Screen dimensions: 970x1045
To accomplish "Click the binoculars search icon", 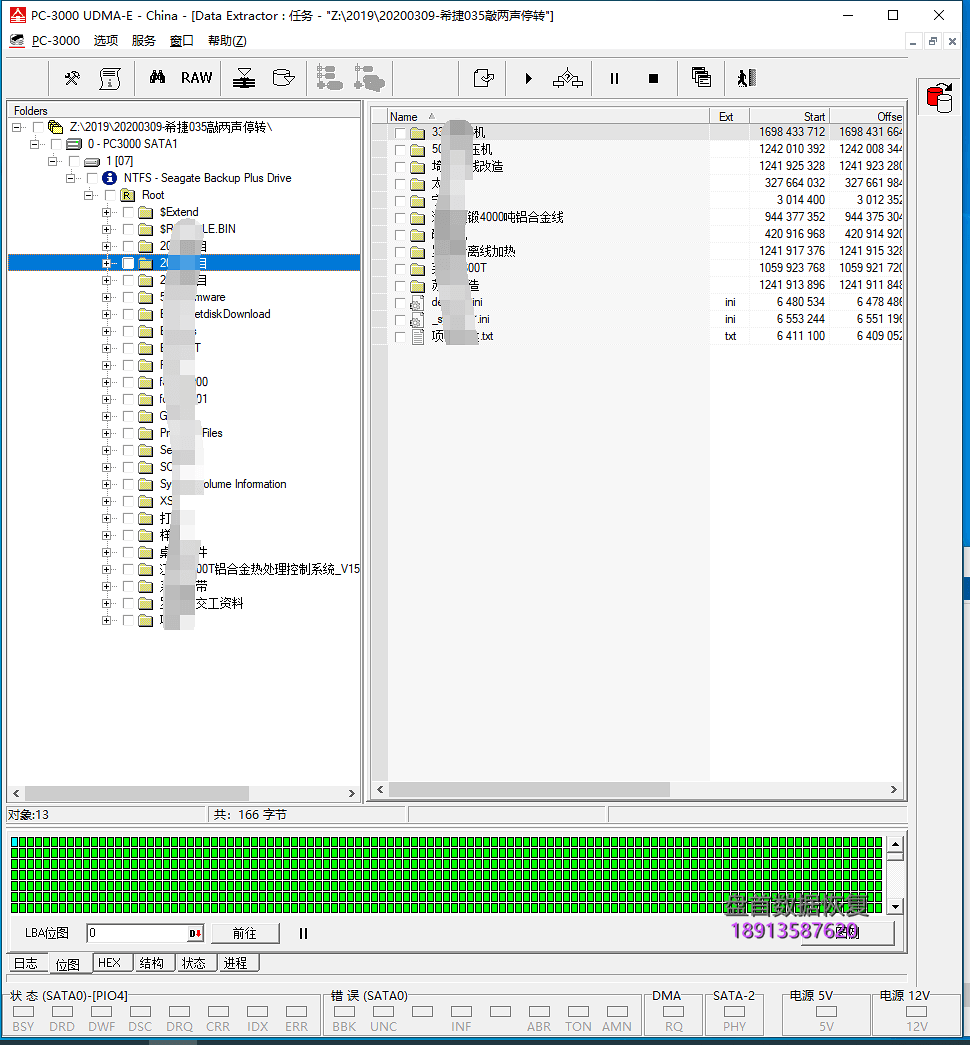I will tap(157, 78).
